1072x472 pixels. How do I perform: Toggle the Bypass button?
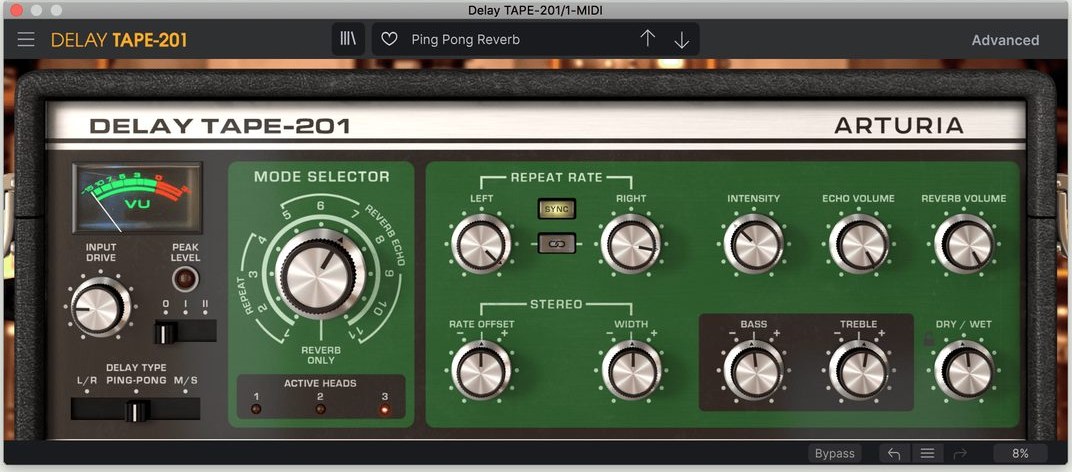pos(835,454)
